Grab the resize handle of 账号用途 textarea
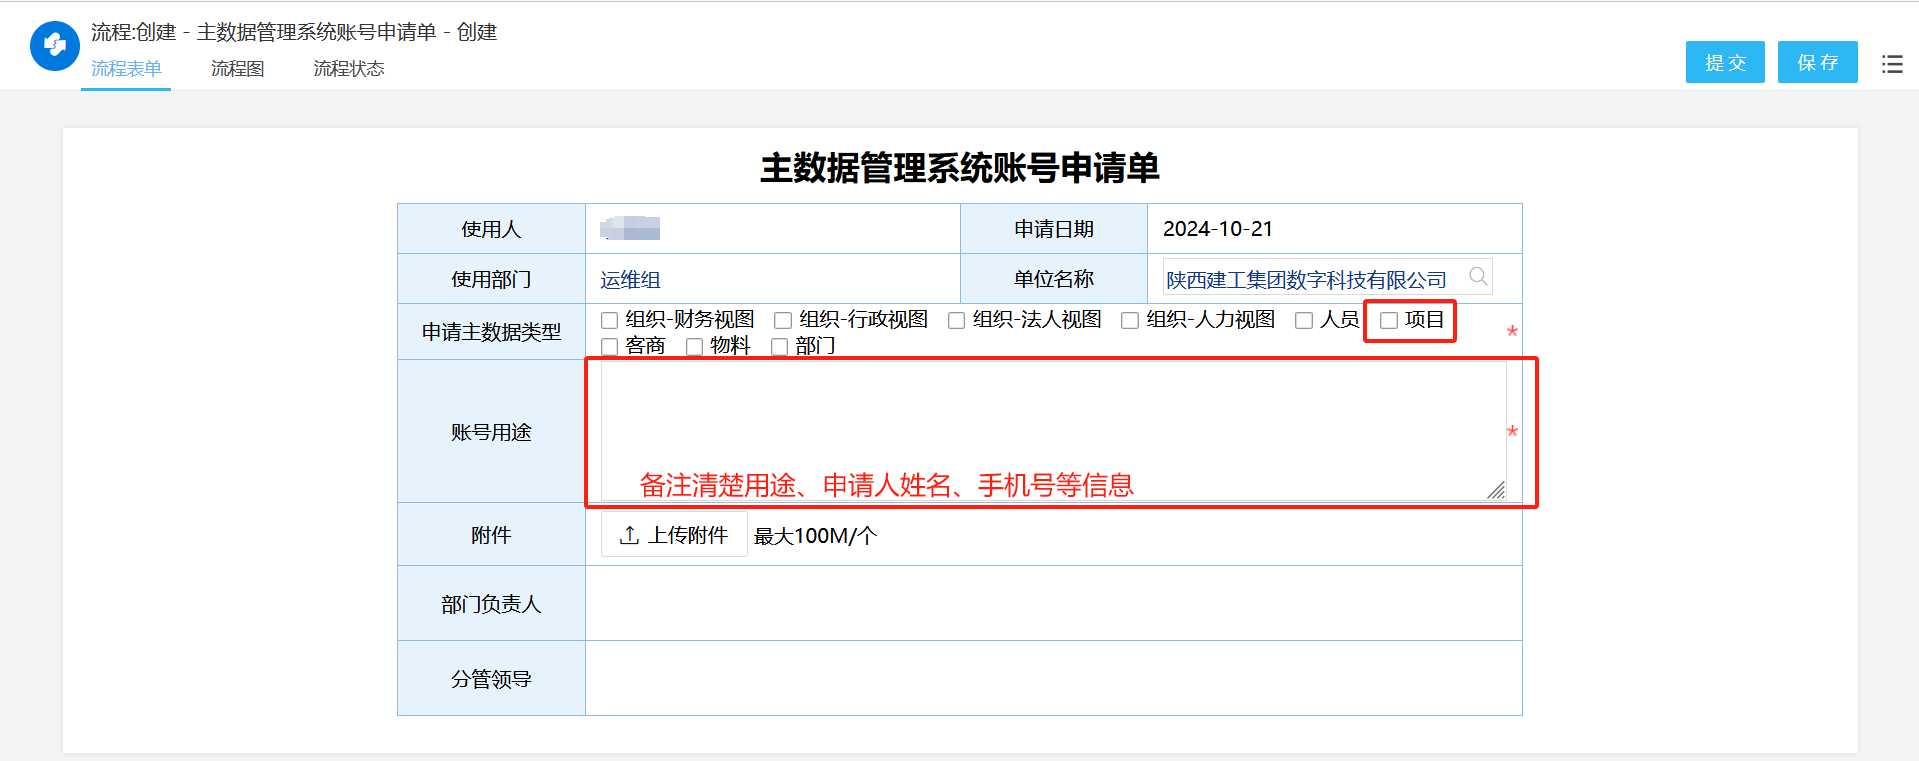This screenshot has height=761, width=1919. coord(1496,490)
